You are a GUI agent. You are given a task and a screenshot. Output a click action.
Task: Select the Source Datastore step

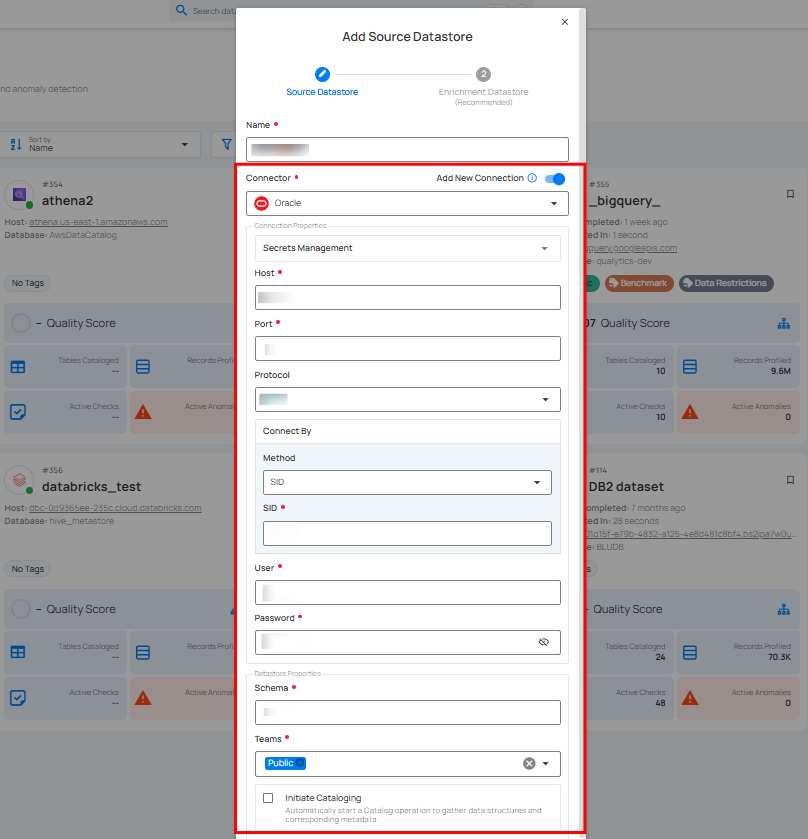coord(322,74)
